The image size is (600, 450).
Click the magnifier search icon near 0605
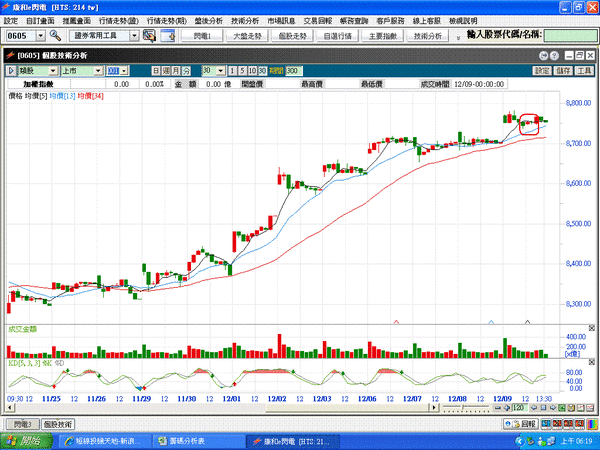coord(55,36)
